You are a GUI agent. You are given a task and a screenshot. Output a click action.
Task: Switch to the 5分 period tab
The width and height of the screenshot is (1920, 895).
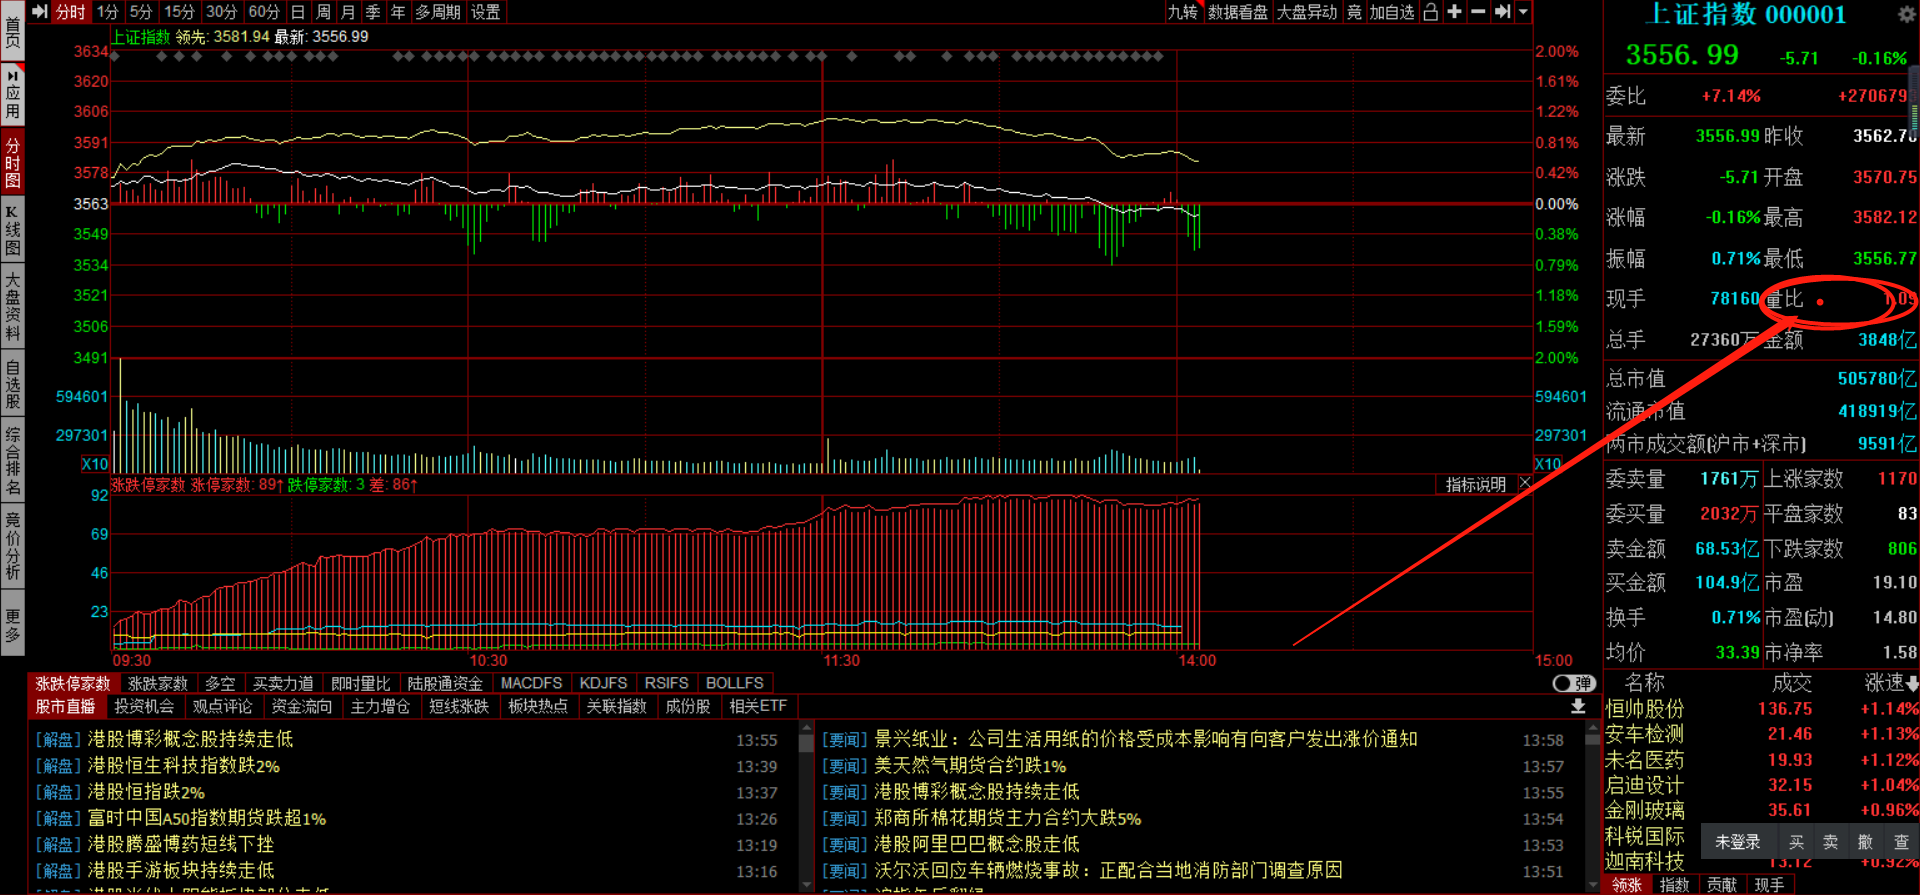coord(140,12)
